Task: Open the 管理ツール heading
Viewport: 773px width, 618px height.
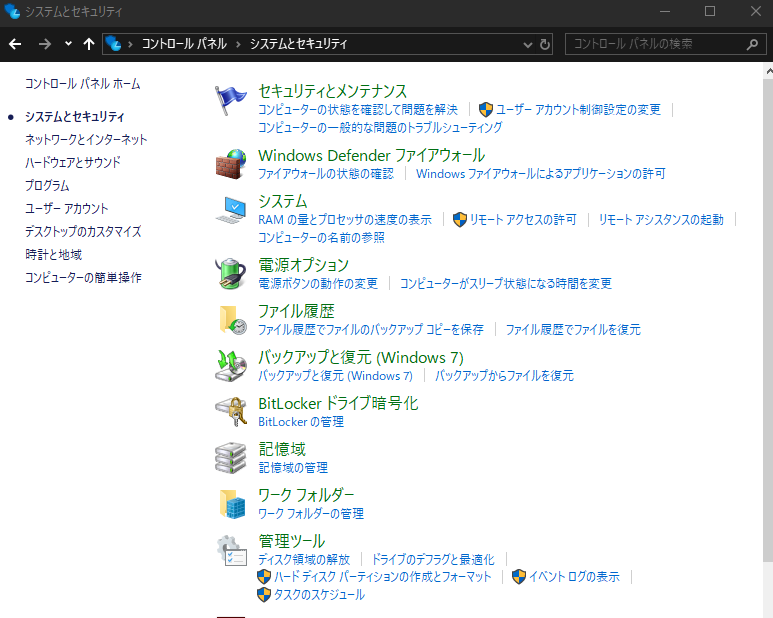Action: pos(292,541)
